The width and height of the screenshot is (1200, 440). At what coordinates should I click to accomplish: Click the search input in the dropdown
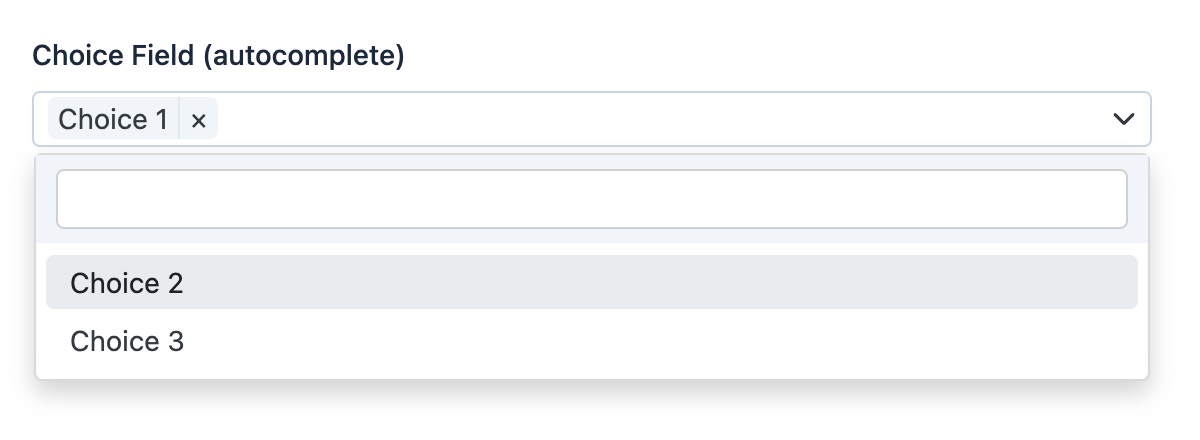pos(591,199)
